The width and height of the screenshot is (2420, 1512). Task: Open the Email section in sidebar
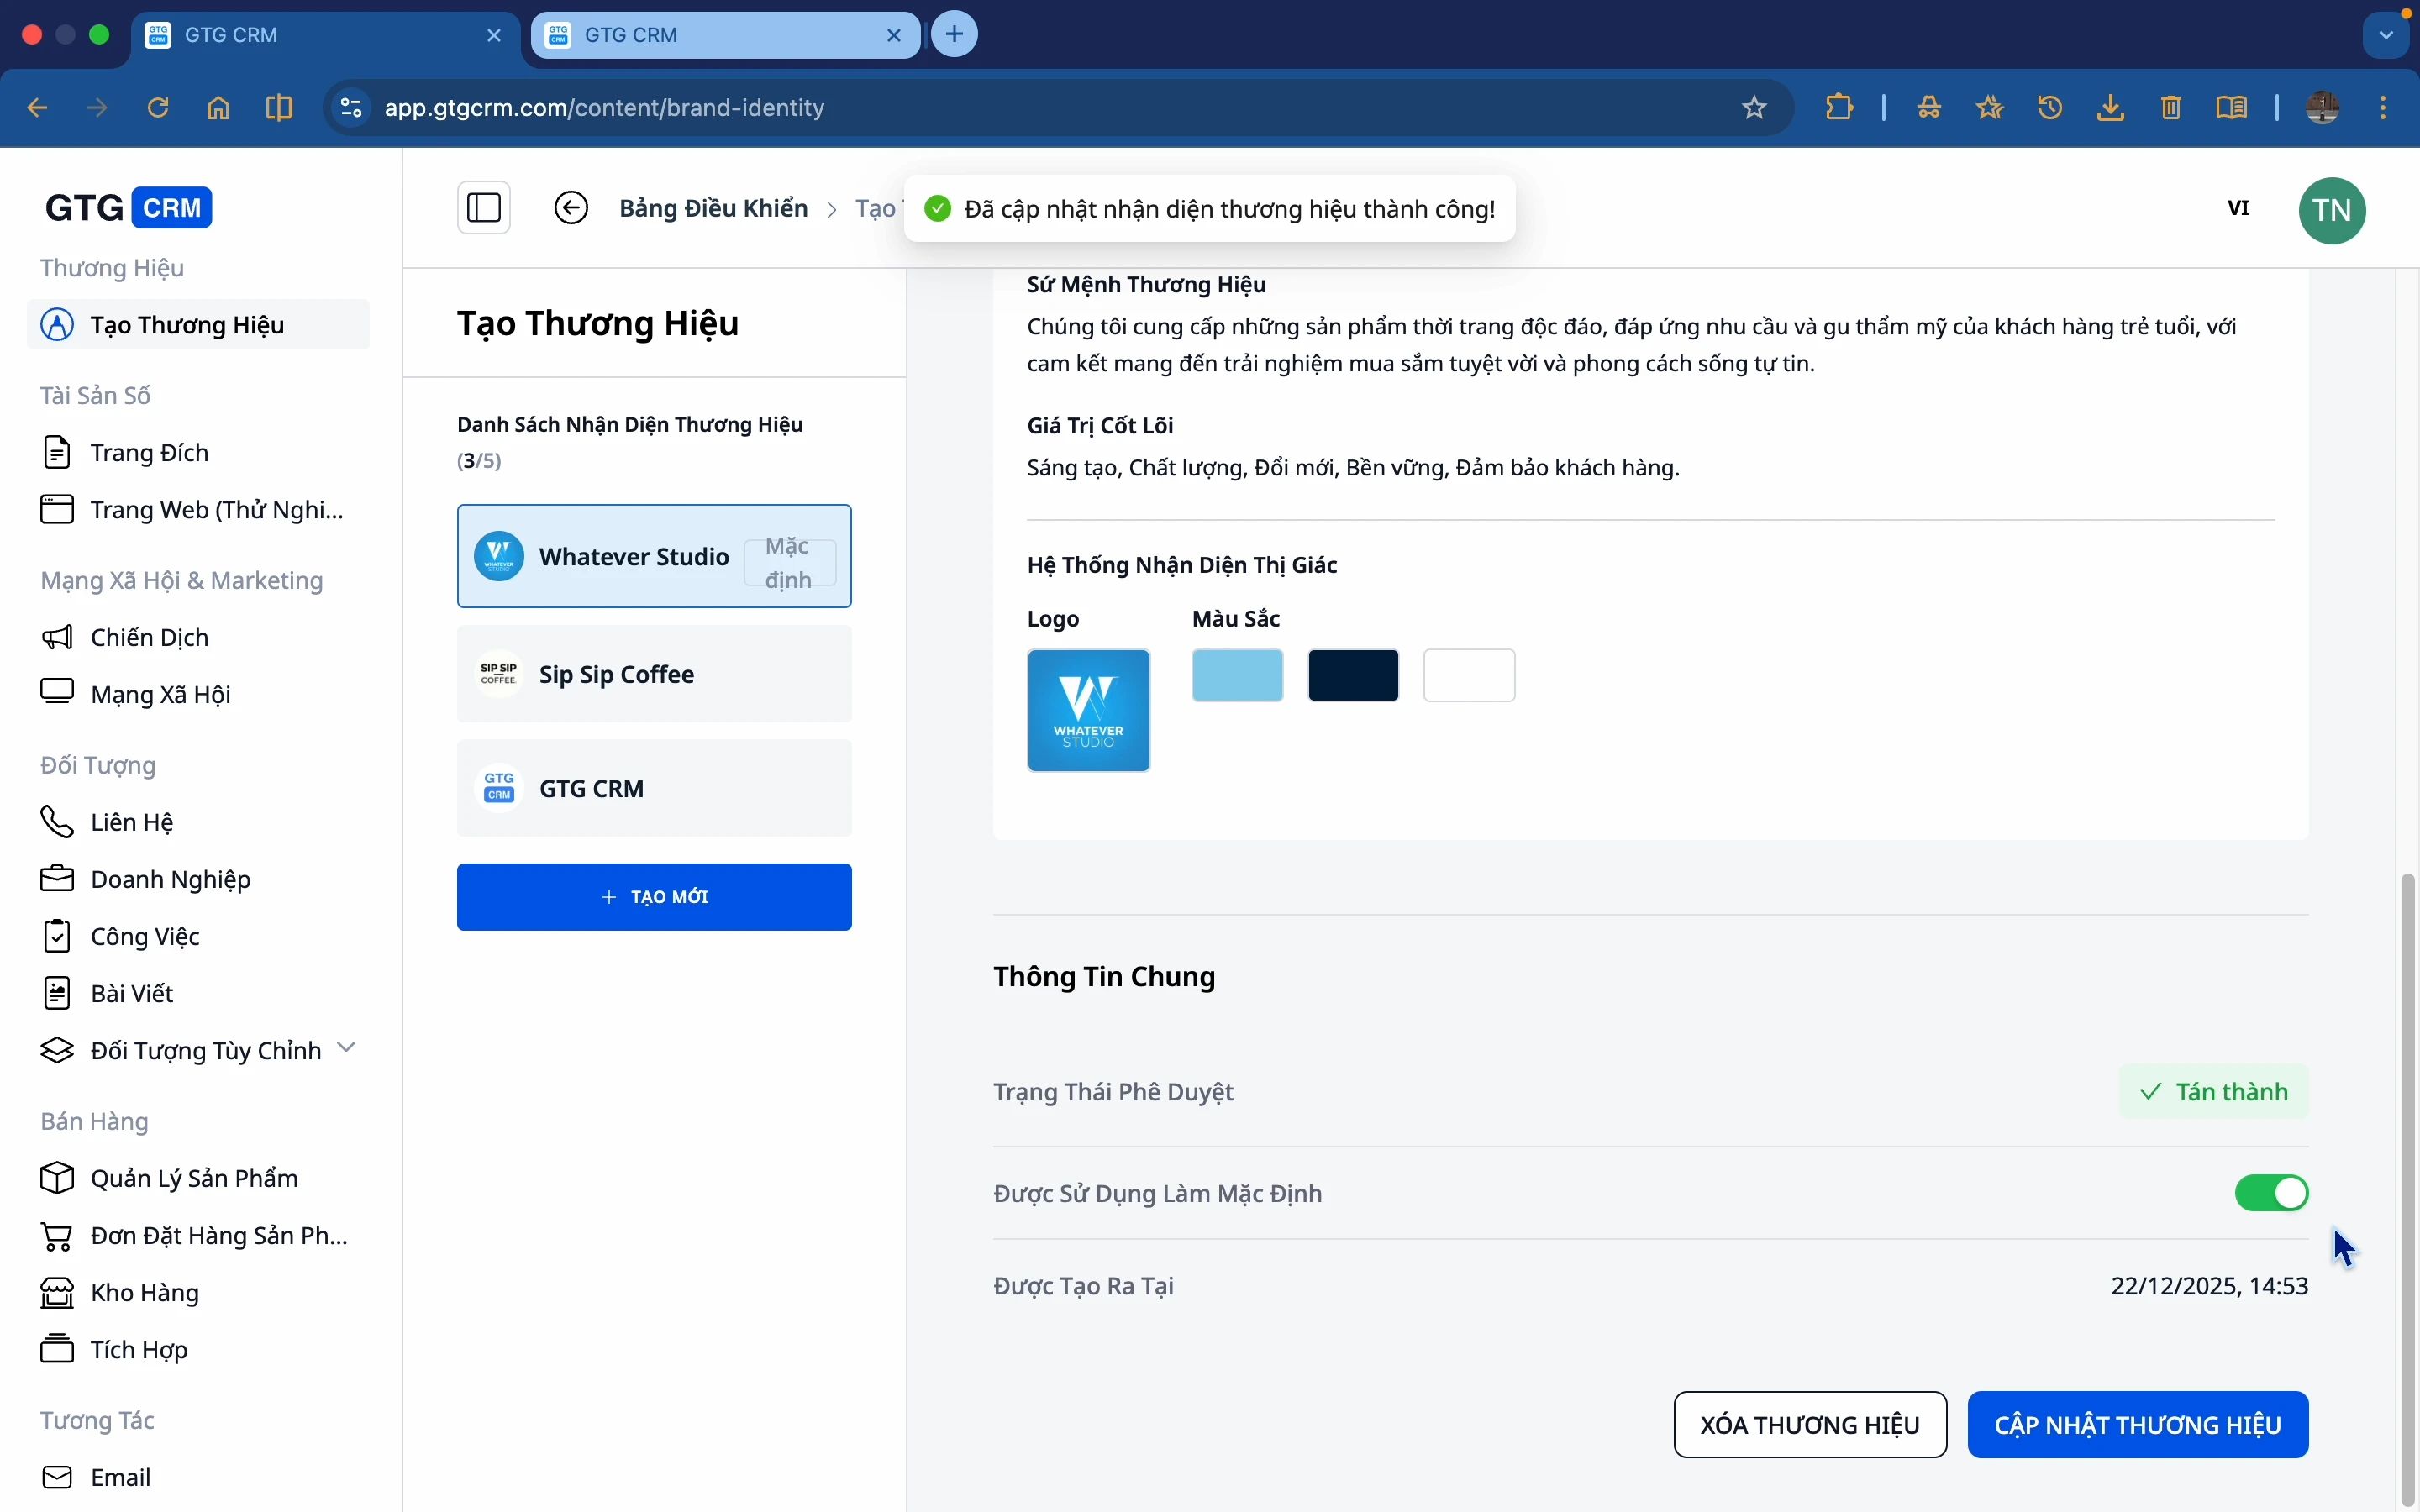pyautogui.click(x=121, y=1477)
